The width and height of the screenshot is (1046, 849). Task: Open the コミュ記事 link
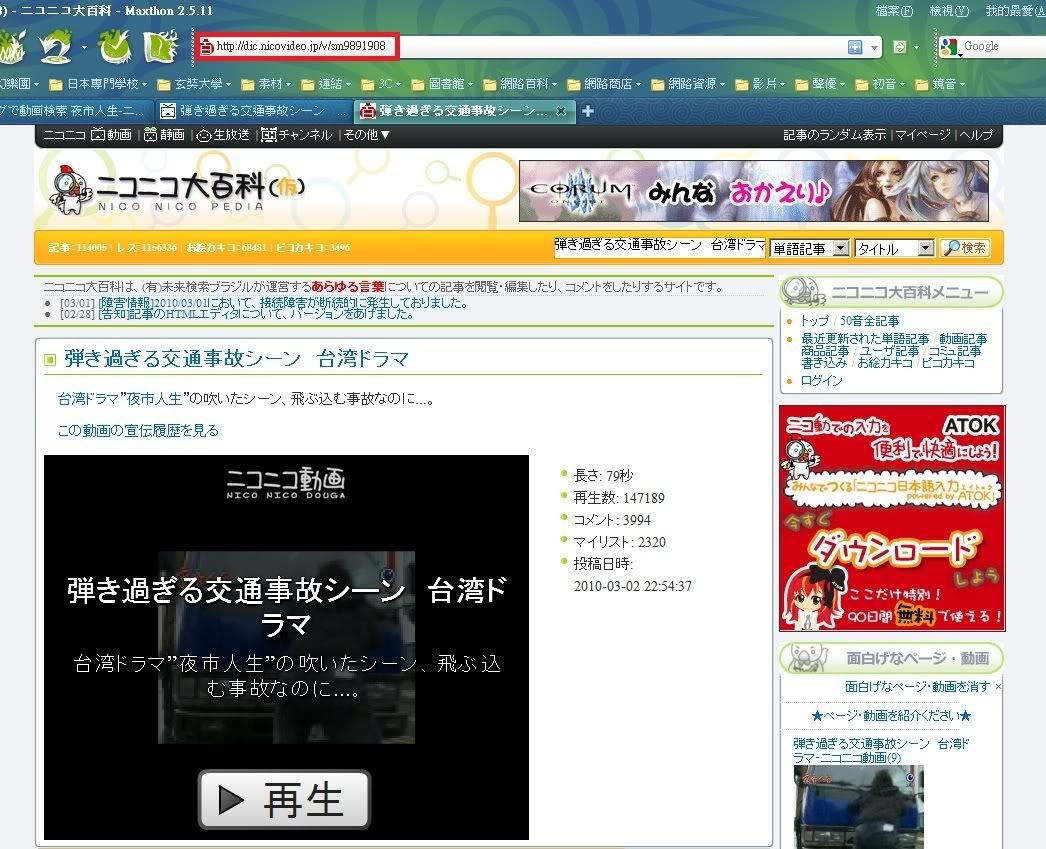(x=954, y=351)
